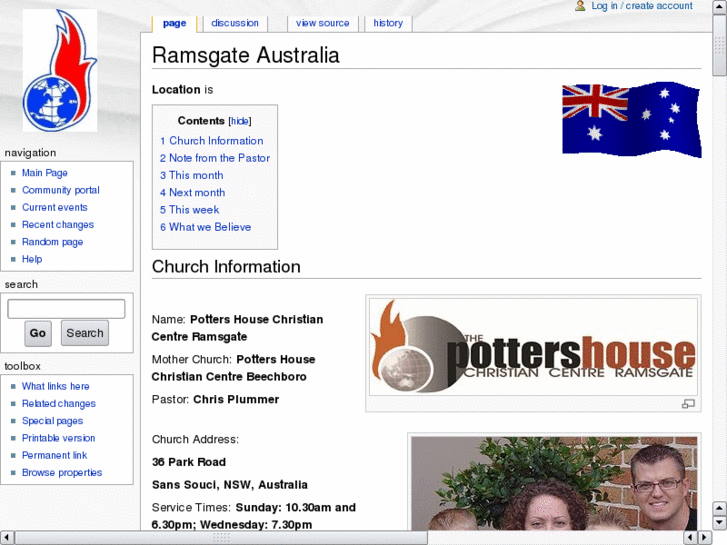Click the user icon beside Log in
The height and width of the screenshot is (545, 727).
(x=580, y=6)
